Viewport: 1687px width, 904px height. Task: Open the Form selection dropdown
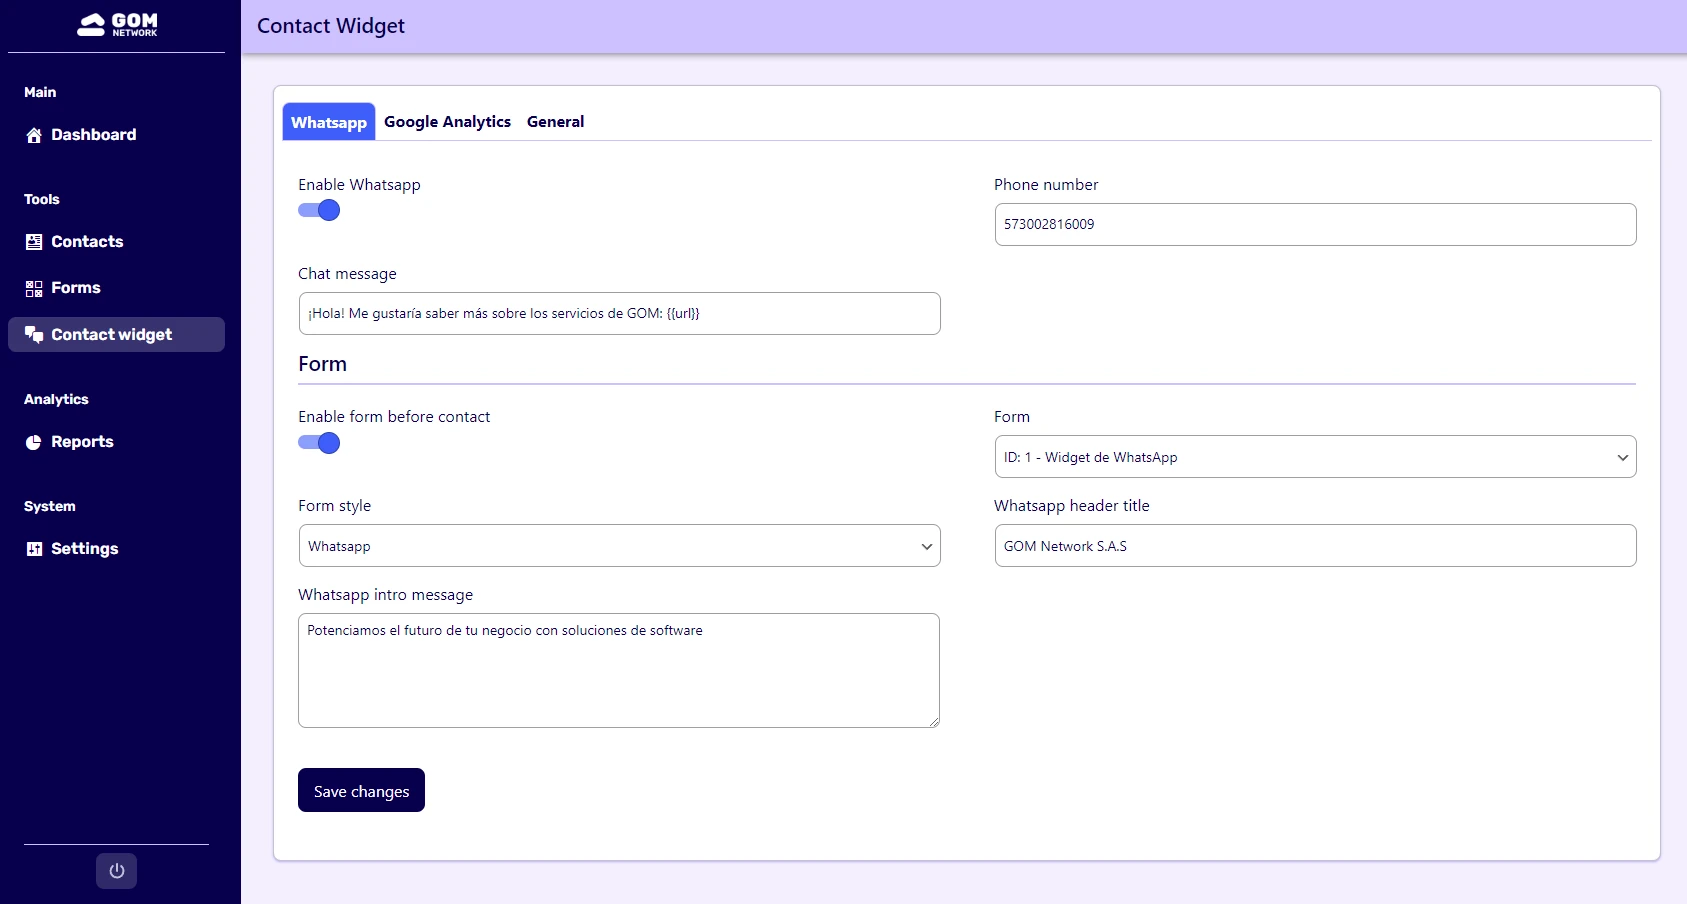[x=1314, y=457]
